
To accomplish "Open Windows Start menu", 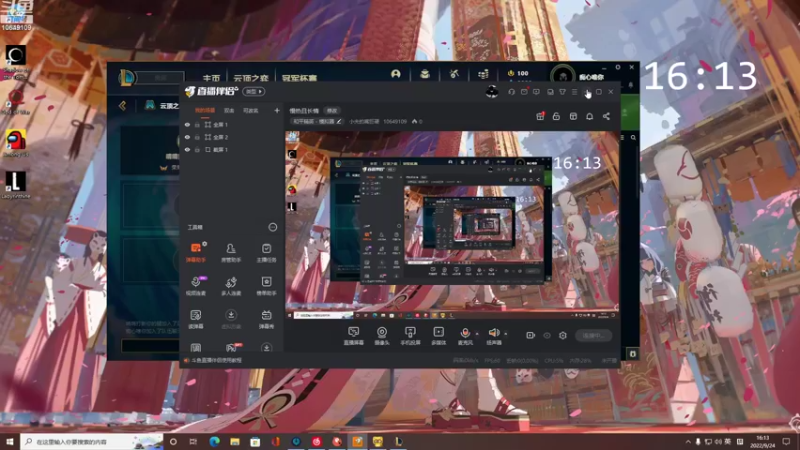I will [9, 441].
